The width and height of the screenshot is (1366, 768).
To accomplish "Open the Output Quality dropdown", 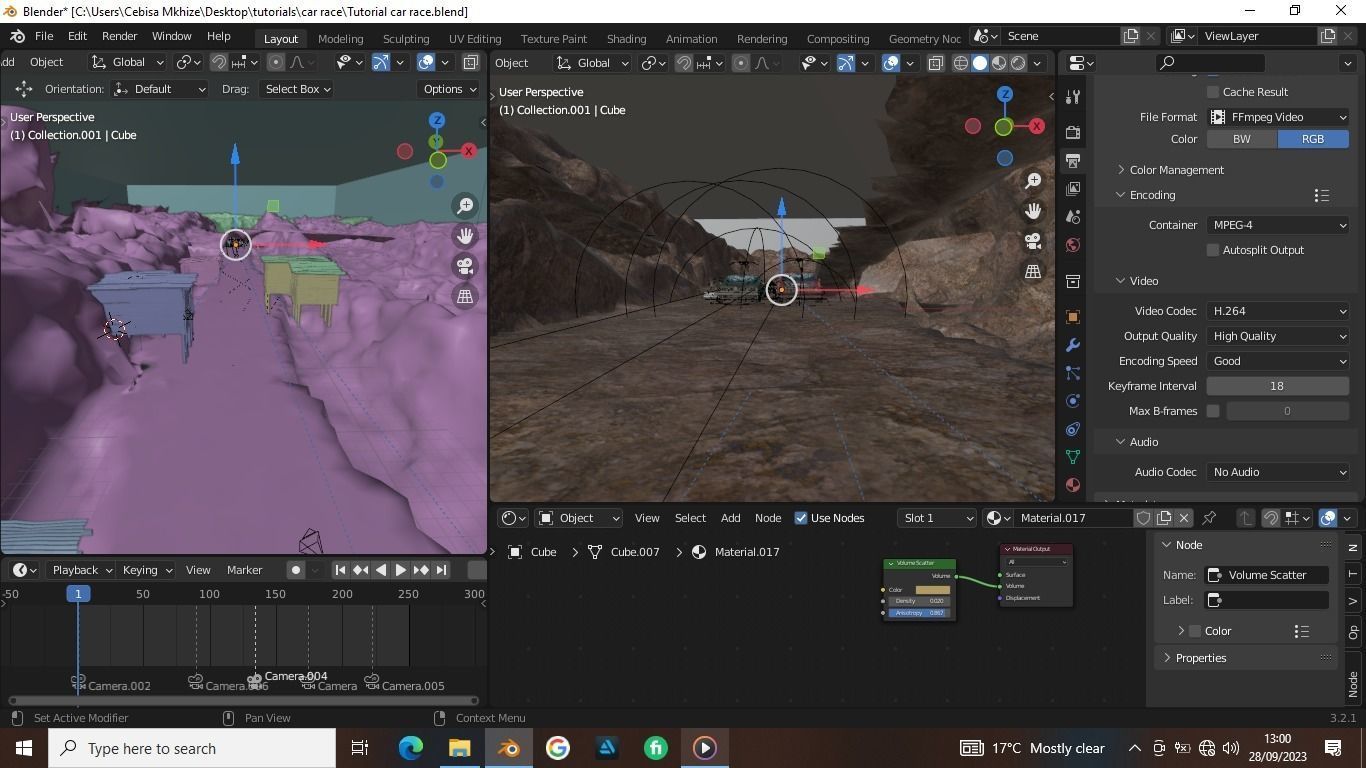I will pyautogui.click(x=1278, y=336).
